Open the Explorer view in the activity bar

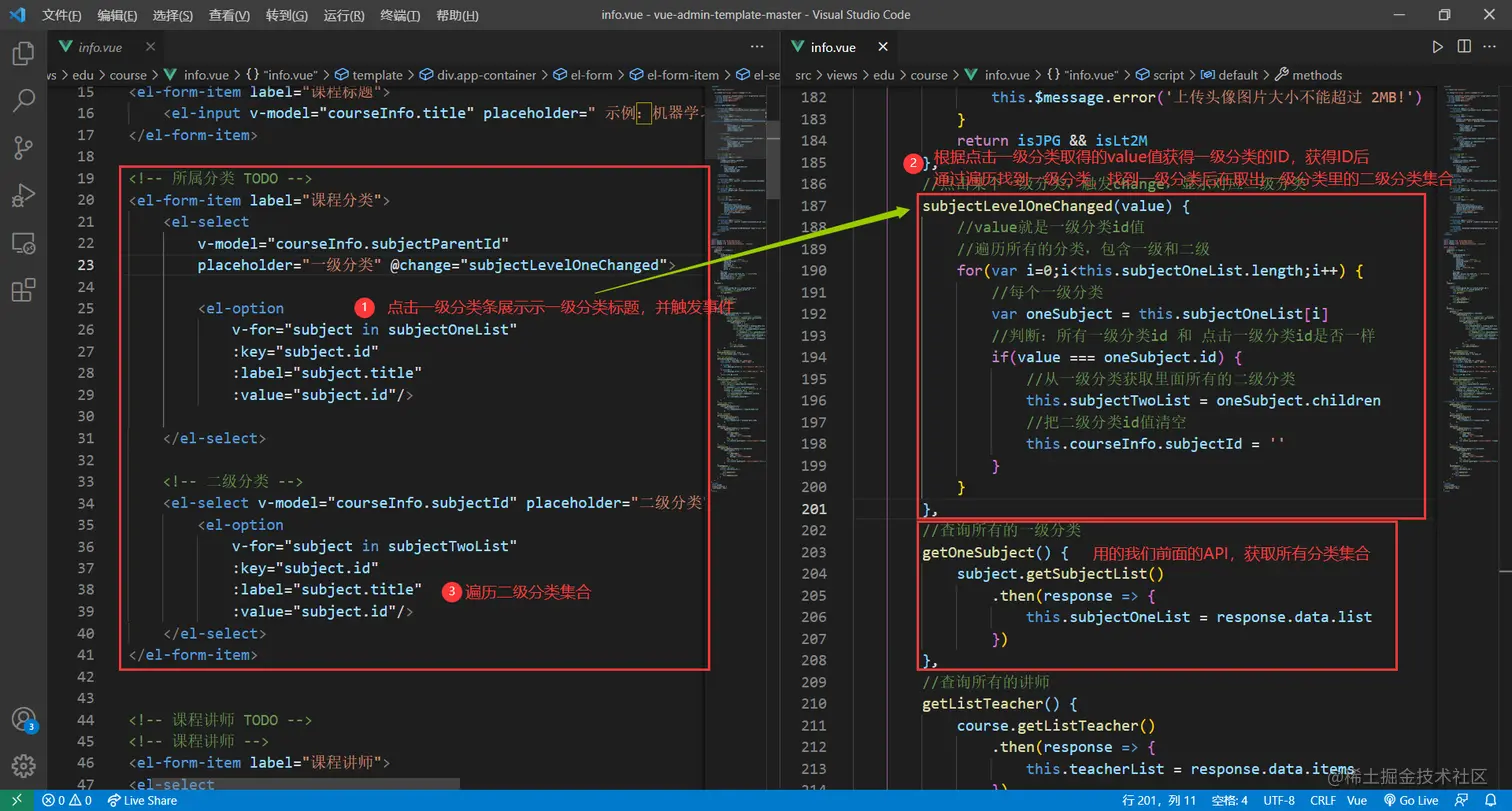23,54
